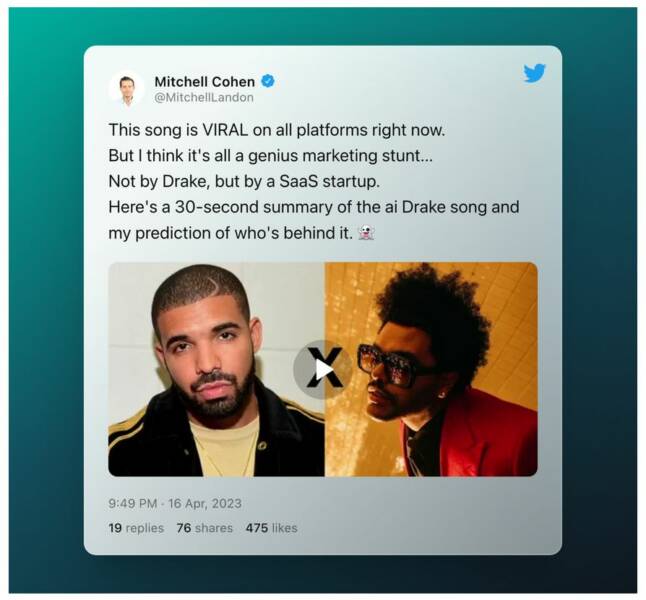Click the 'Not by Drake' text line
This screenshot has width=646, height=600.
[244, 182]
